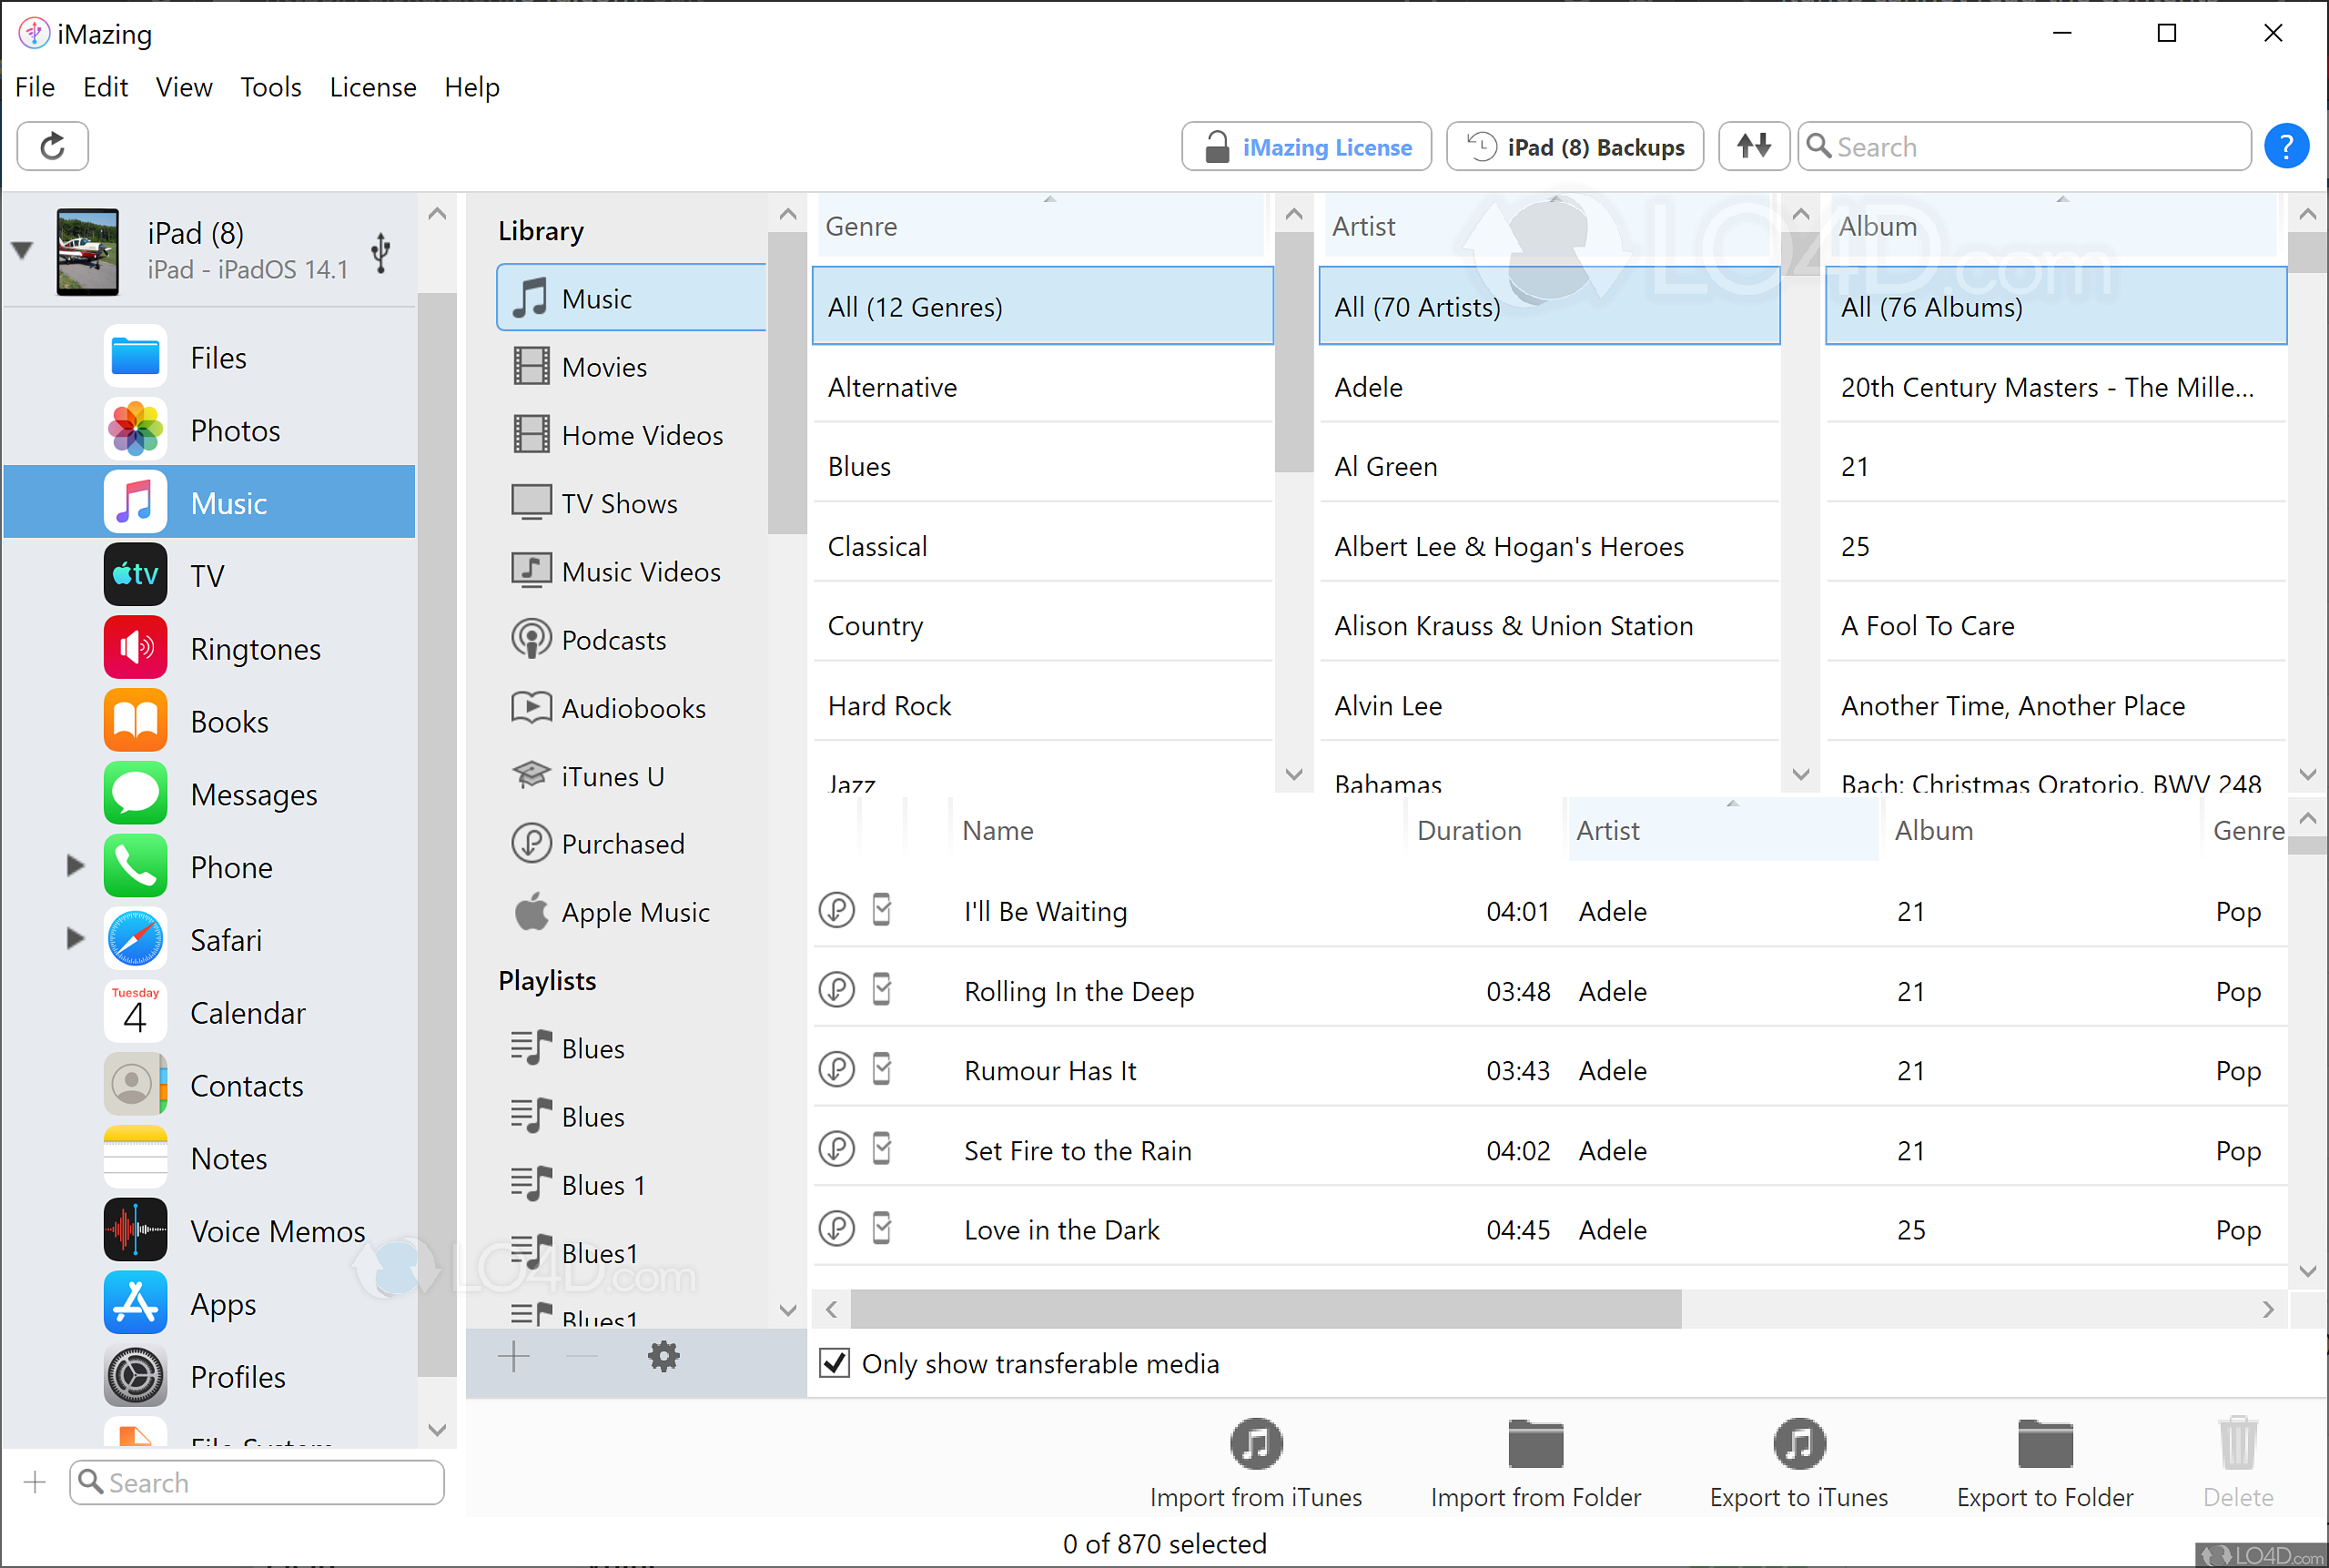Select album A Fool To Care
This screenshot has width=2329, height=1568.
[x=2055, y=626]
